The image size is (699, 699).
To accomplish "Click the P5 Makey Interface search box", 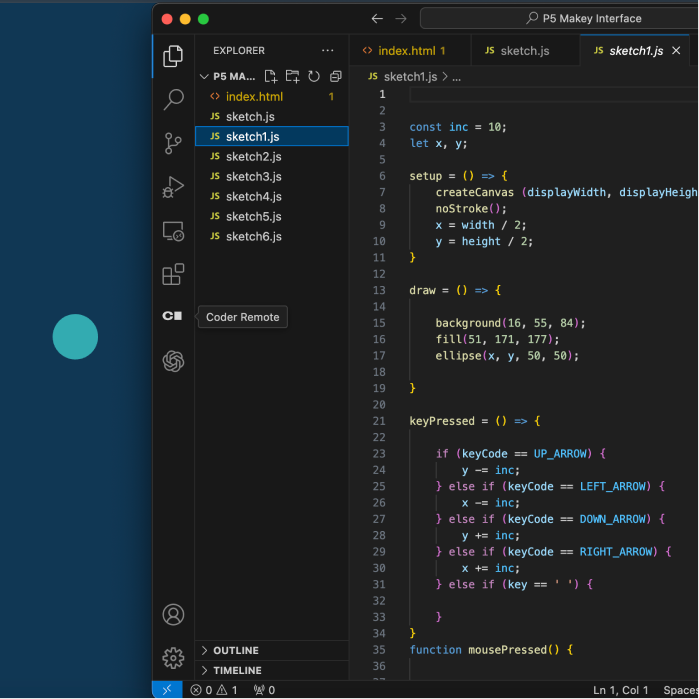I will tap(559, 19).
